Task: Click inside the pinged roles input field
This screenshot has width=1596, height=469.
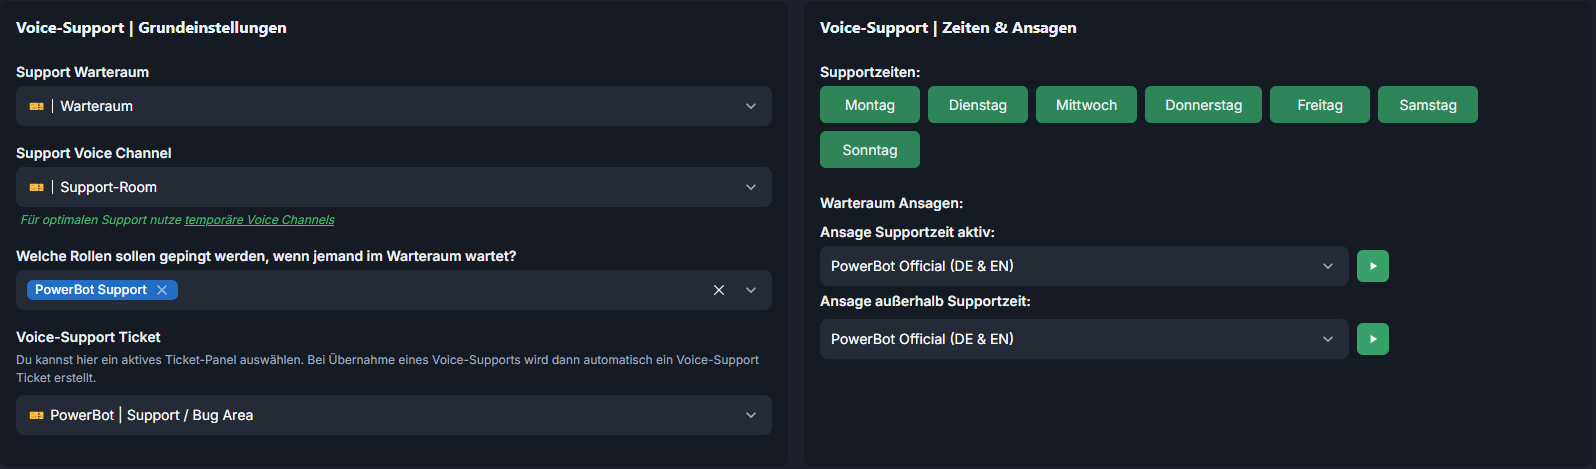Action: (x=440, y=290)
